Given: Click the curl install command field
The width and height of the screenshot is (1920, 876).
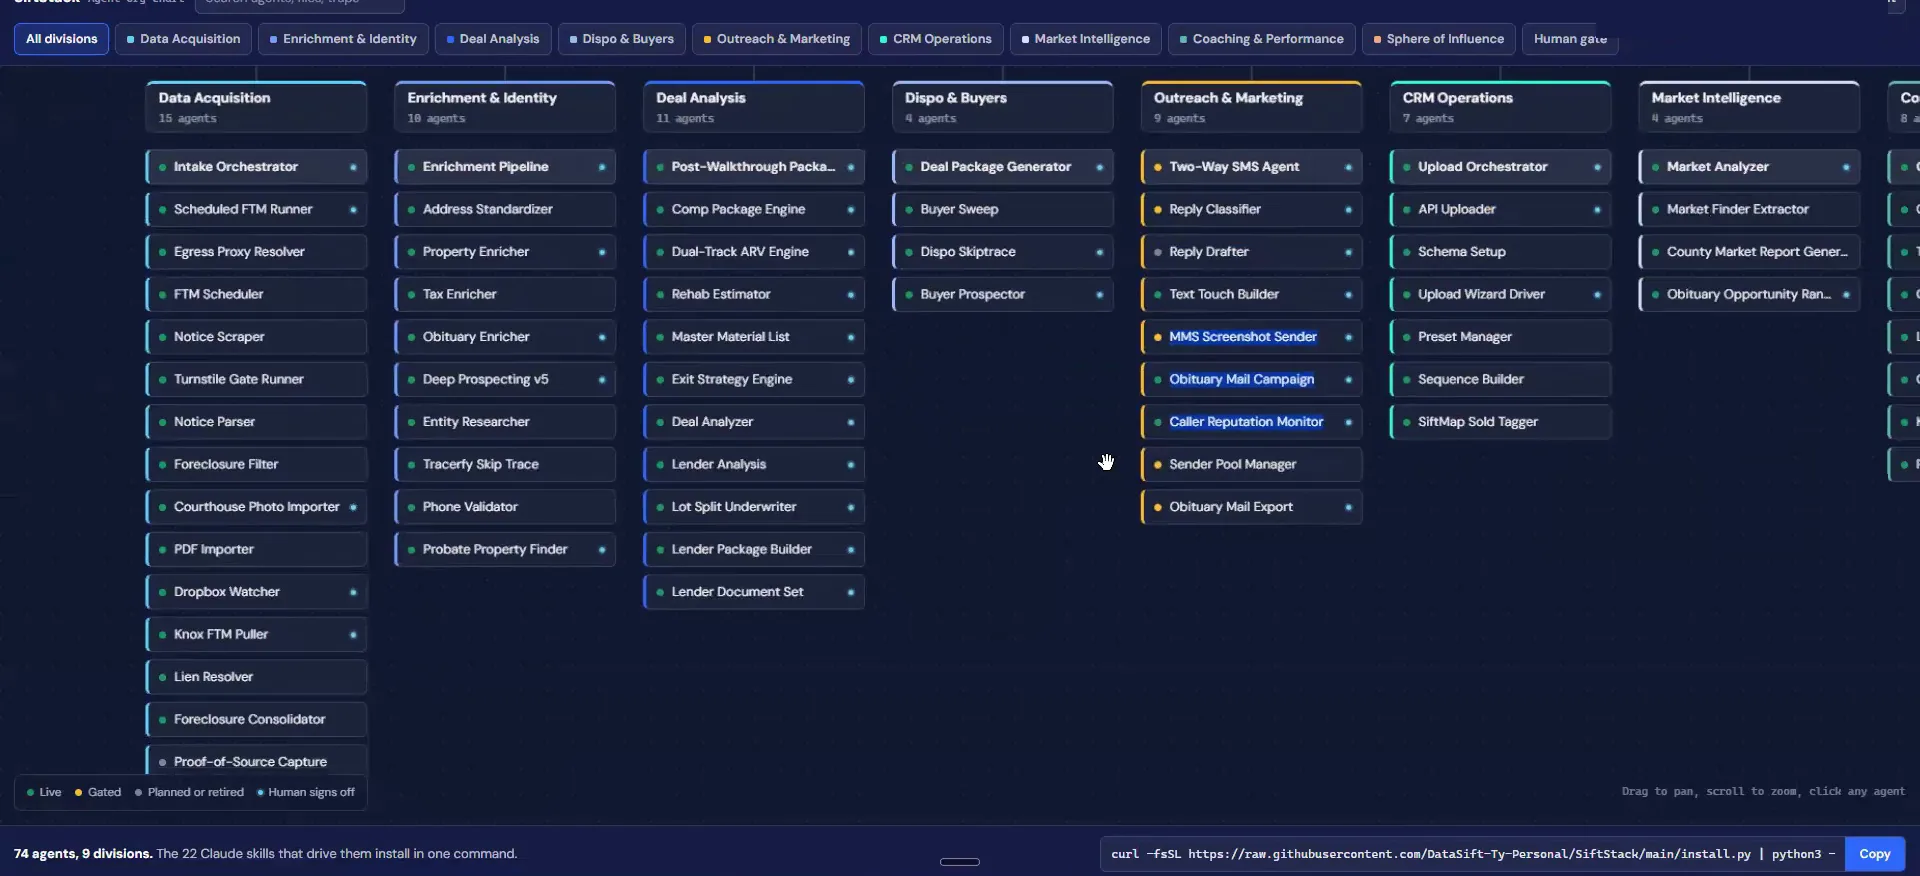Looking at the screenshot, I should point(1472,854).
